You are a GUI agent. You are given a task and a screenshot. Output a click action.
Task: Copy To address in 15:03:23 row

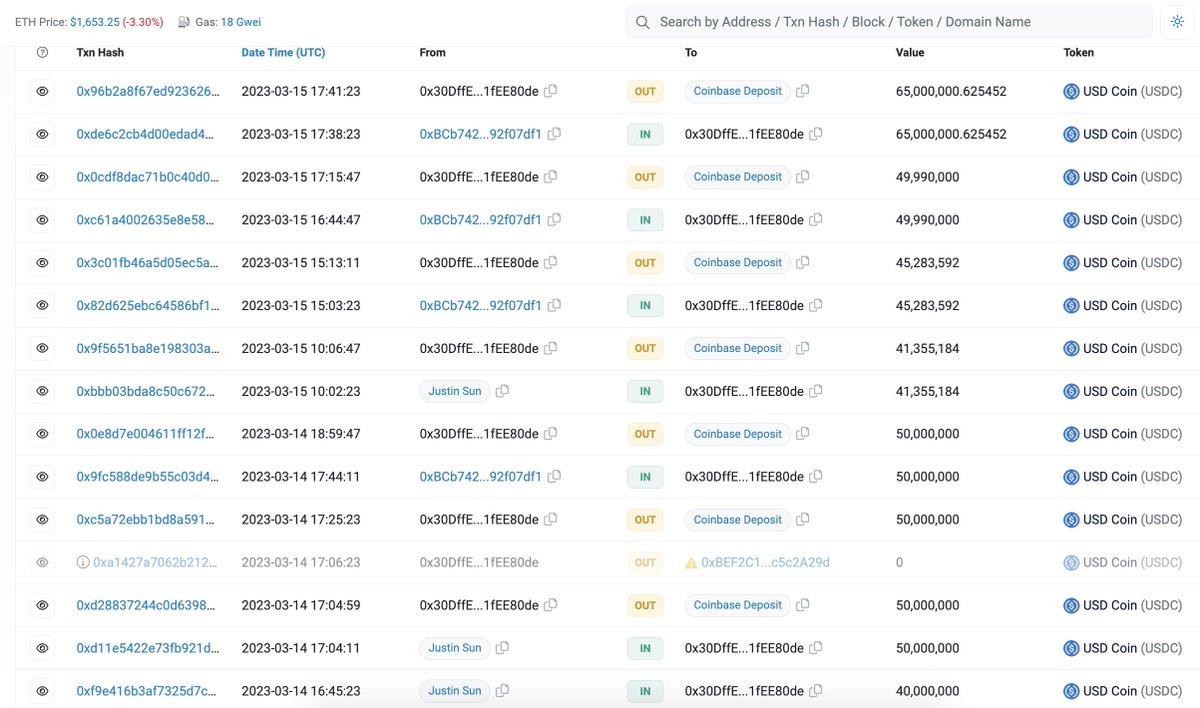[x=816, y=305]
